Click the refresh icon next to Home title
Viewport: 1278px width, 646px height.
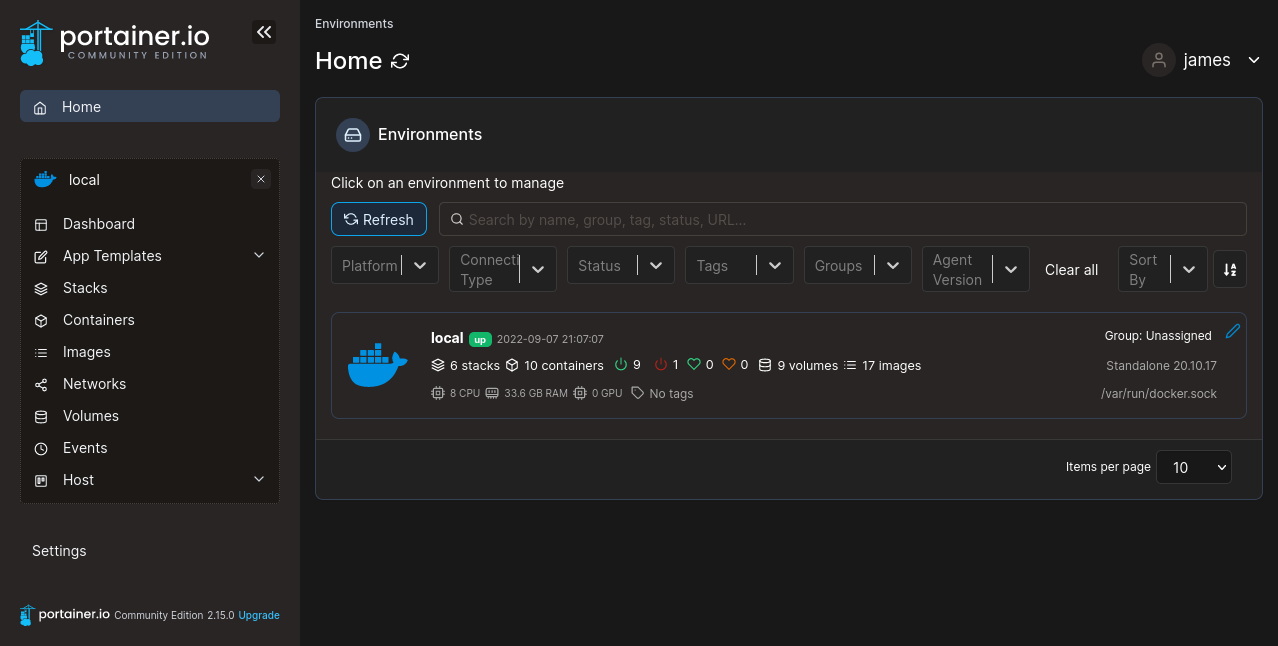[x=400, y=61]
